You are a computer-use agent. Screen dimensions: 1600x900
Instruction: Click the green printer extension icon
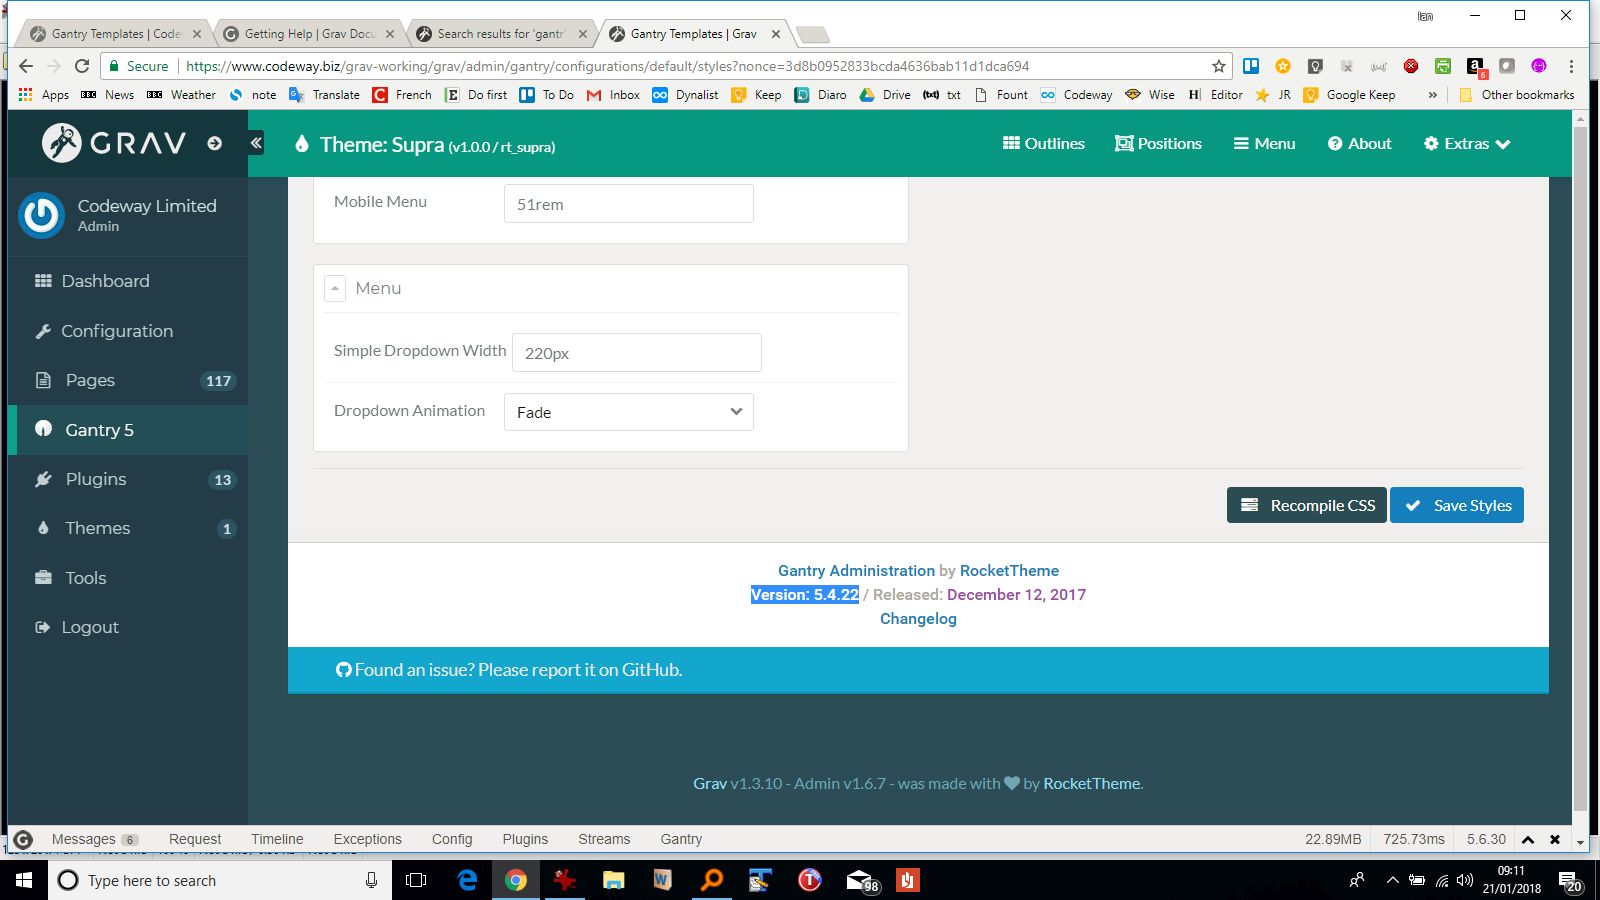click(1443, 66)
